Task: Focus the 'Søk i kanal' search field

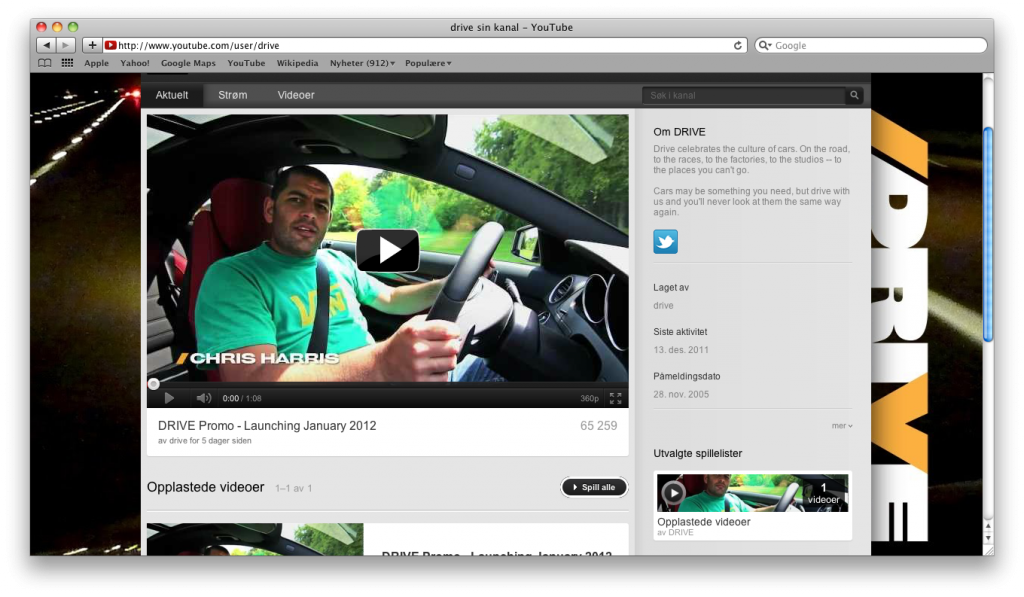Action: pyautogui.click(x=744, y=95)
